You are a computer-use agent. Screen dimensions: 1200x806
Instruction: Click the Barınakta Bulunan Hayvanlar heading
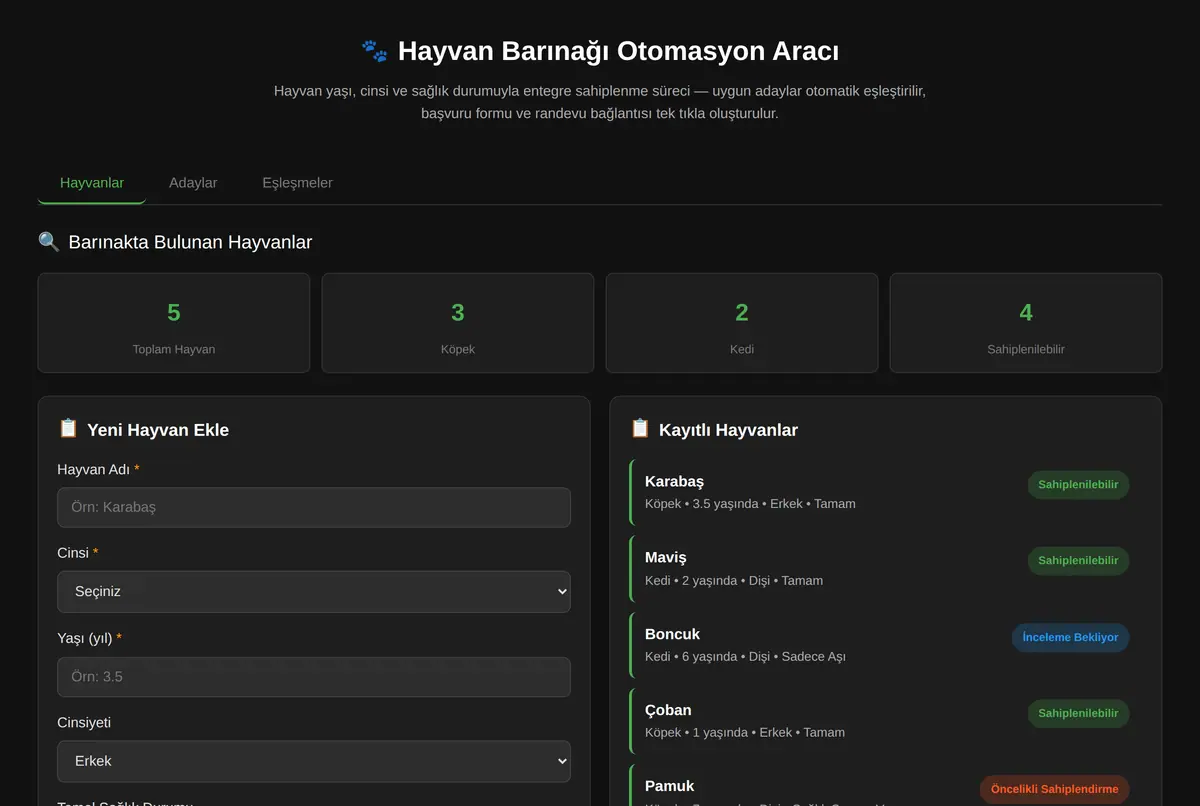click(190, 242)
